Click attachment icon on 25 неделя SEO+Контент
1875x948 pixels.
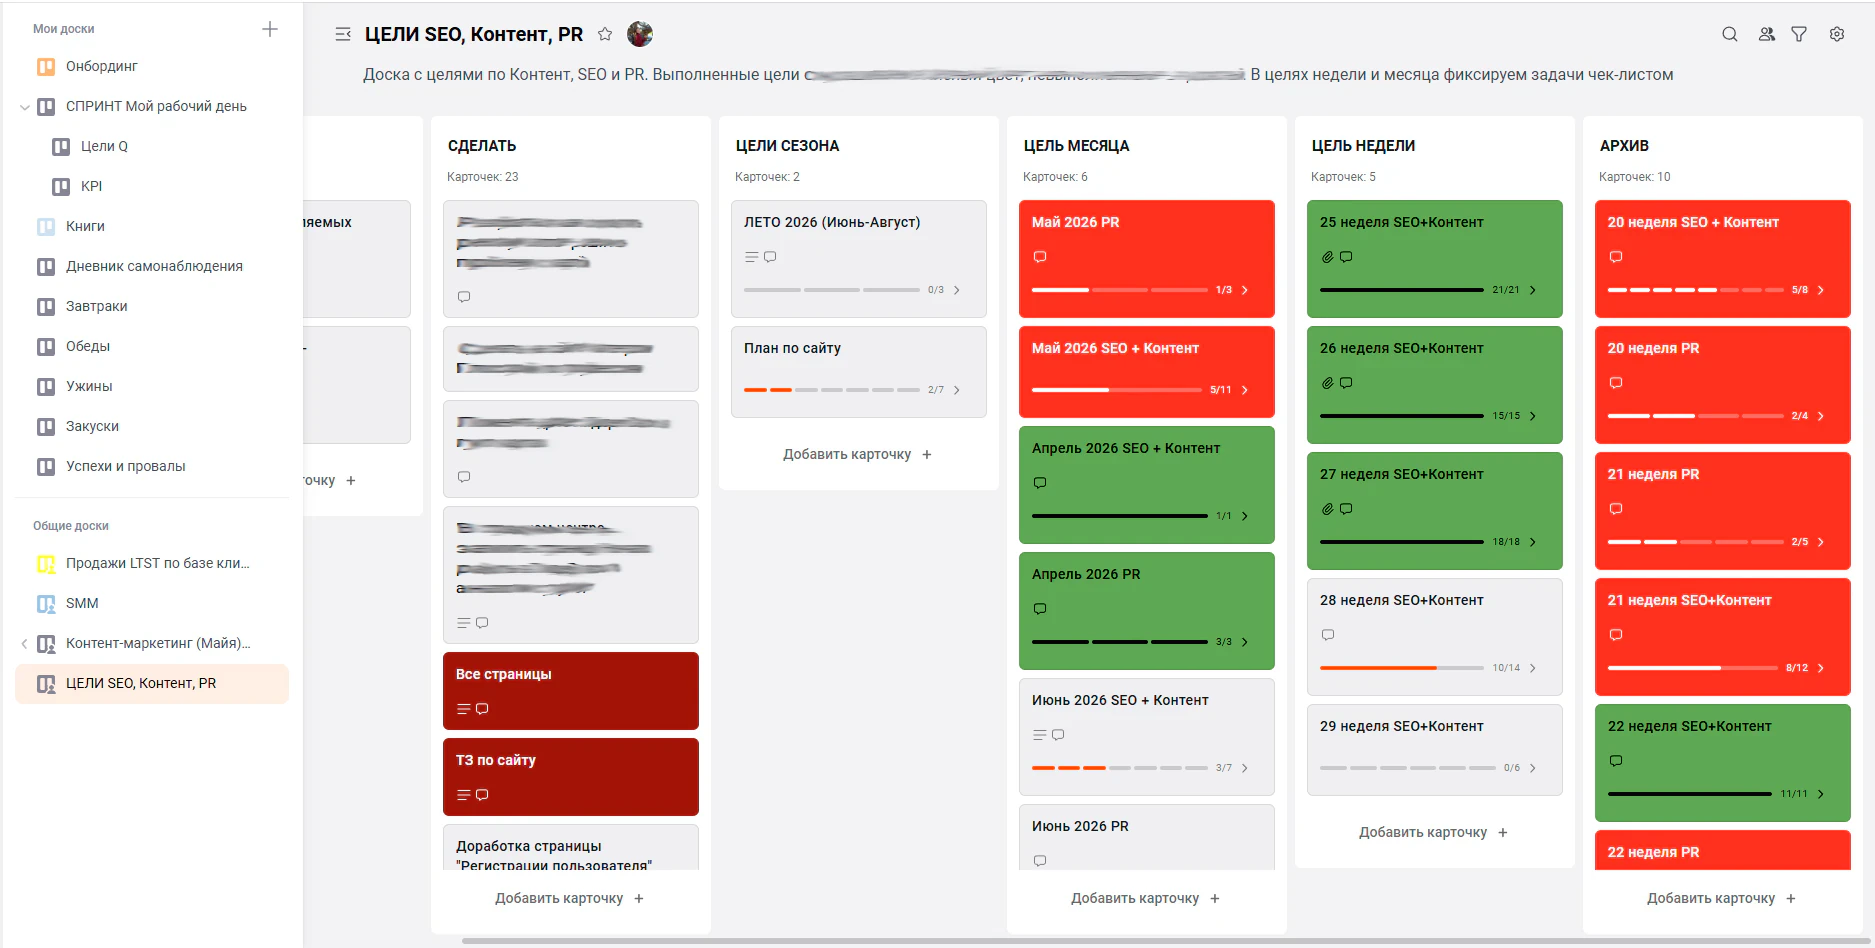pos(1327,257)
